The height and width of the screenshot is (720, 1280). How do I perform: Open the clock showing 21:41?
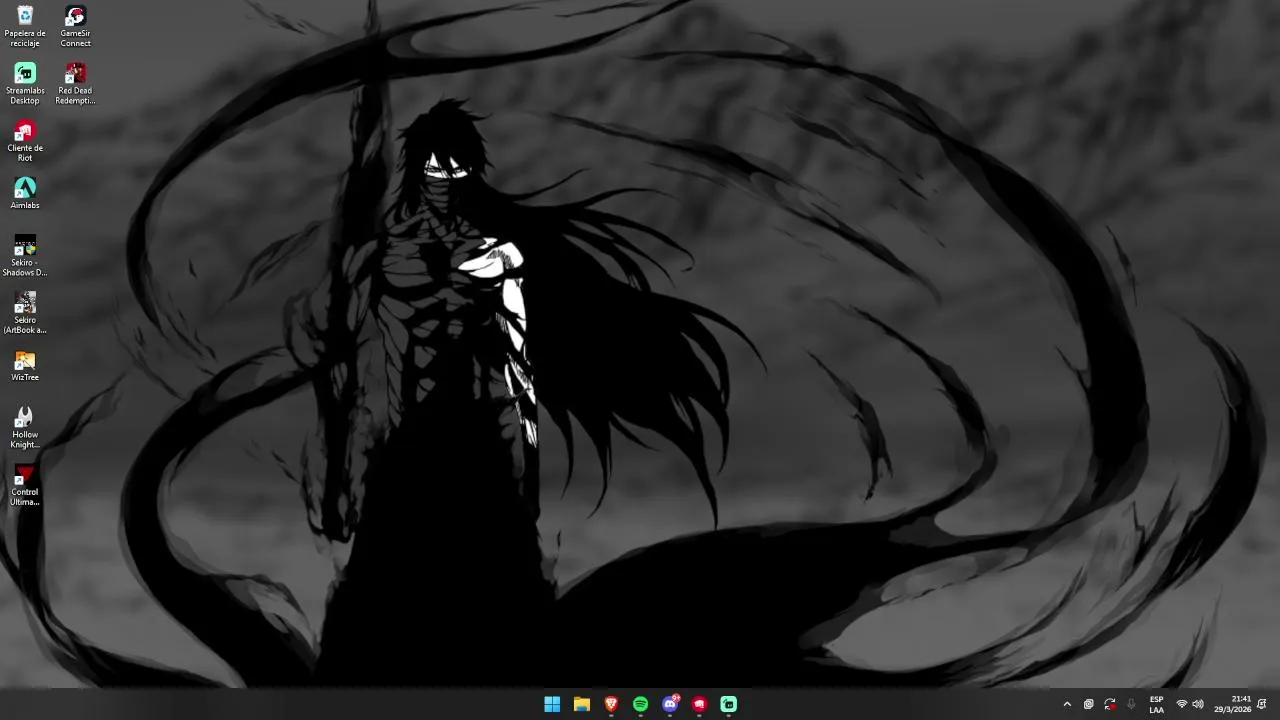pos(1233,704)
